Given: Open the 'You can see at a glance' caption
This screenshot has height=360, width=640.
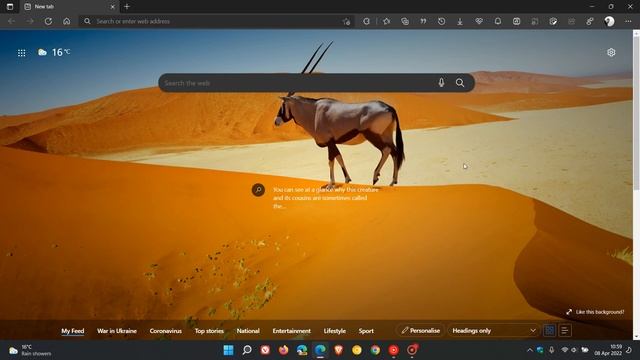Looking at the screenshot, I should coord(326,198).
